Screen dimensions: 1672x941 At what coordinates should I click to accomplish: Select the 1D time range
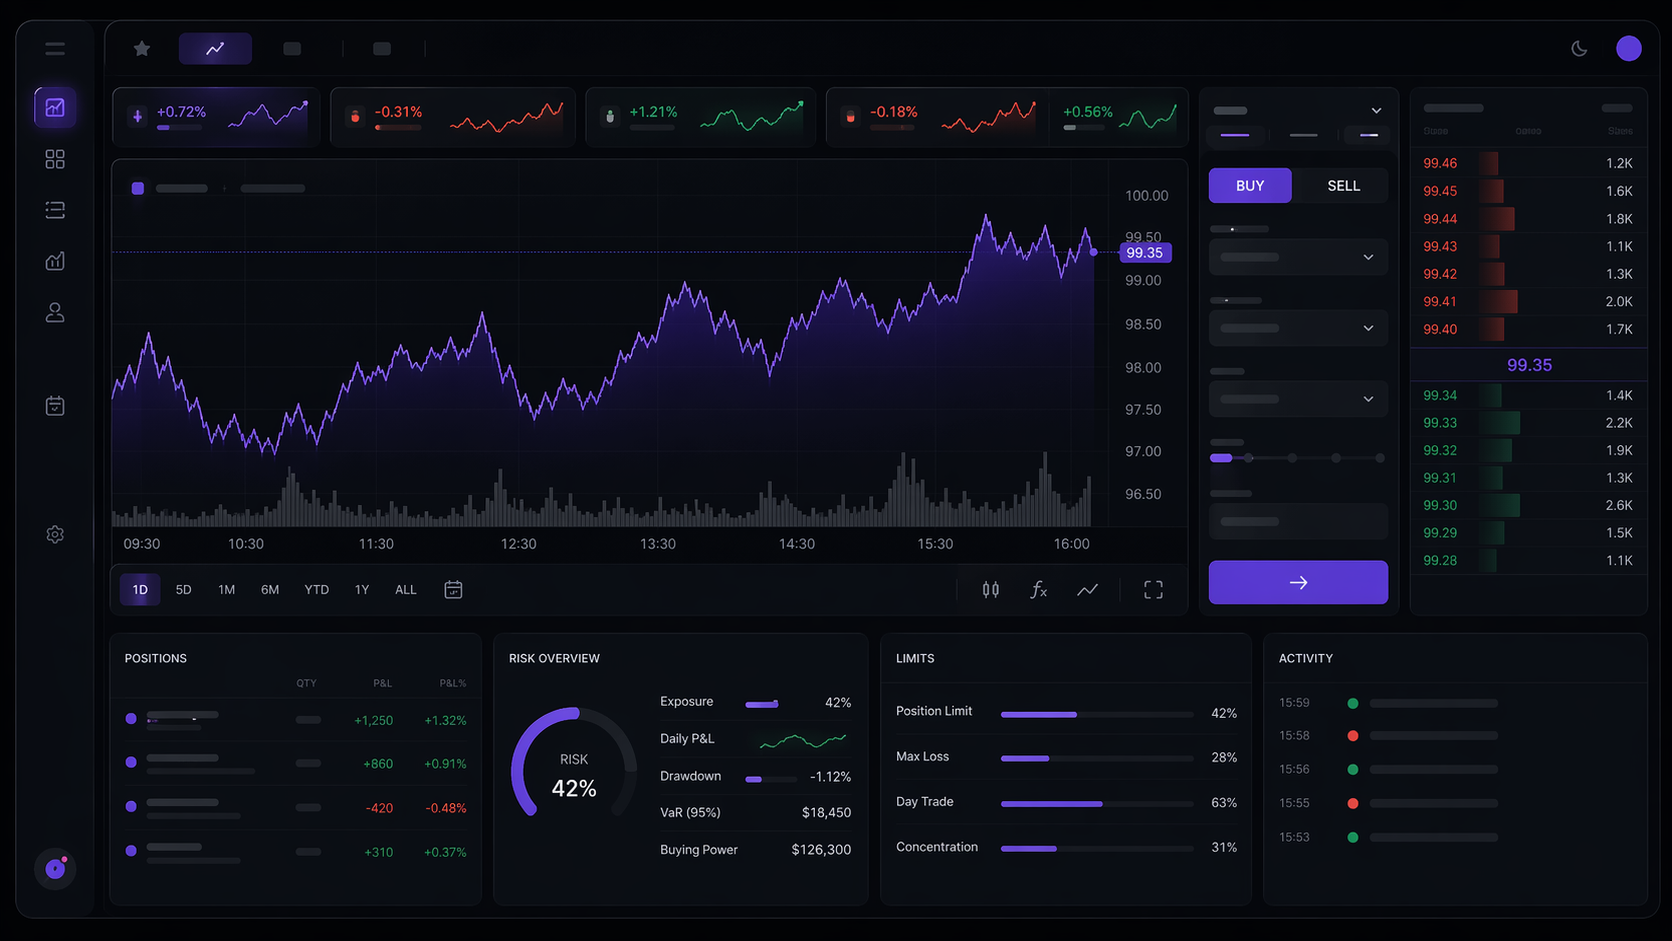[x=140, y=589]
